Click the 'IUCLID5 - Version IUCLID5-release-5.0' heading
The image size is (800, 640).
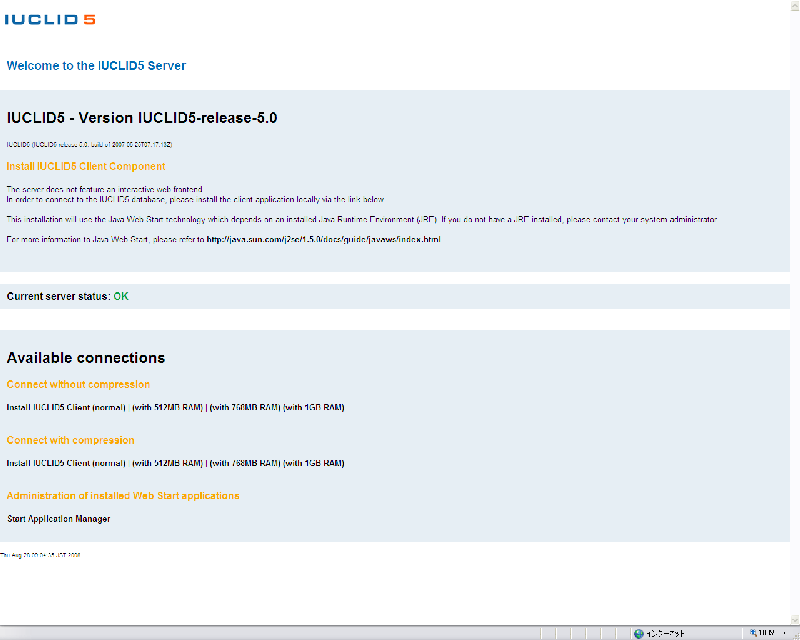tap(142, 118)
